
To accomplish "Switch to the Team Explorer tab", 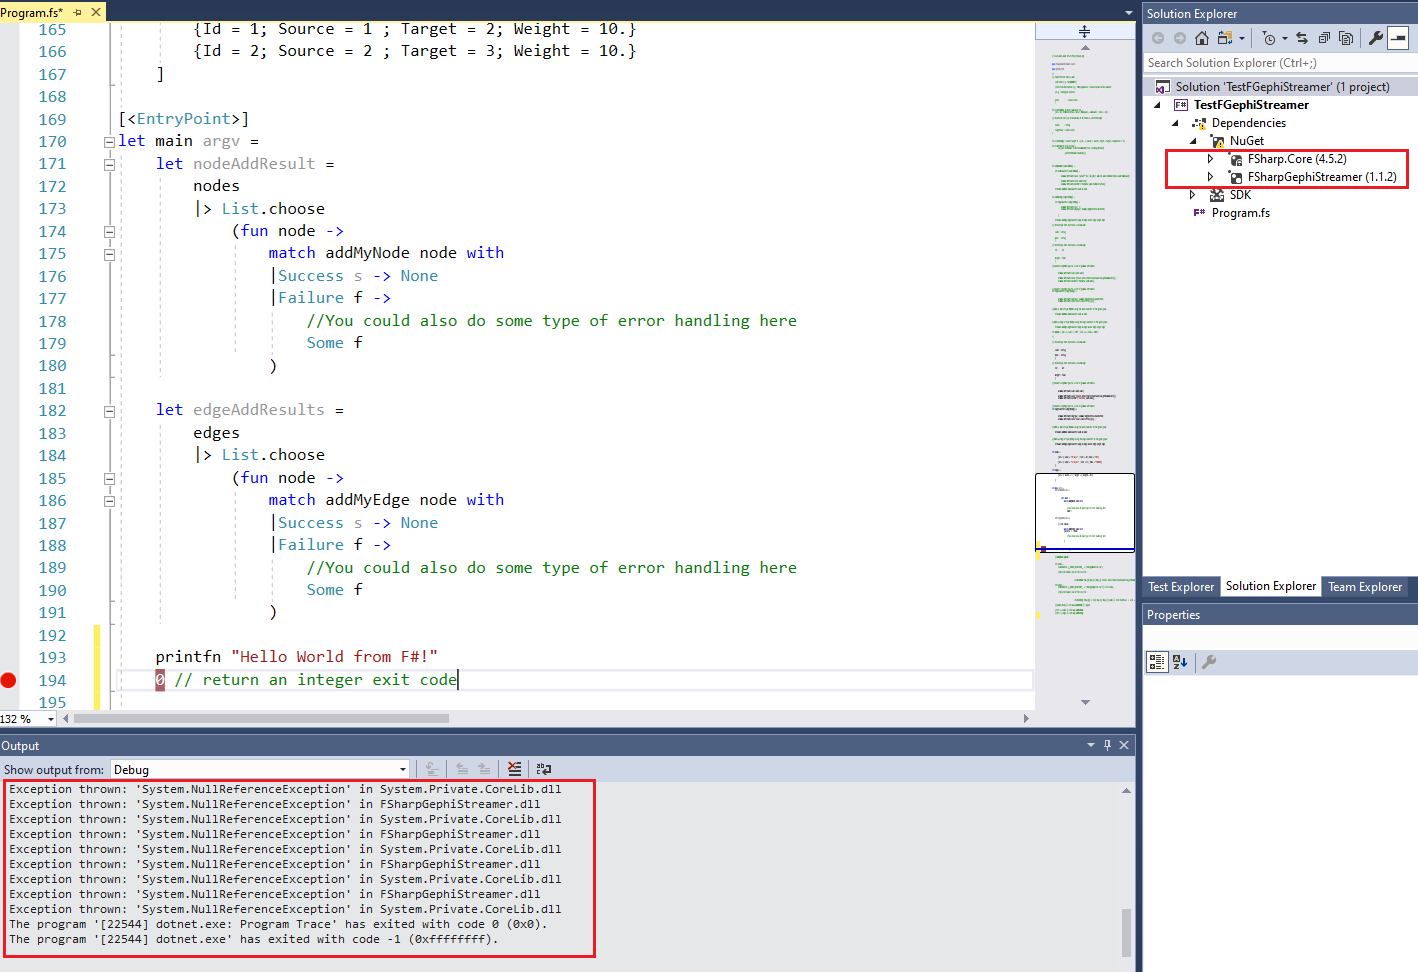I will [x=1365, y=587].
